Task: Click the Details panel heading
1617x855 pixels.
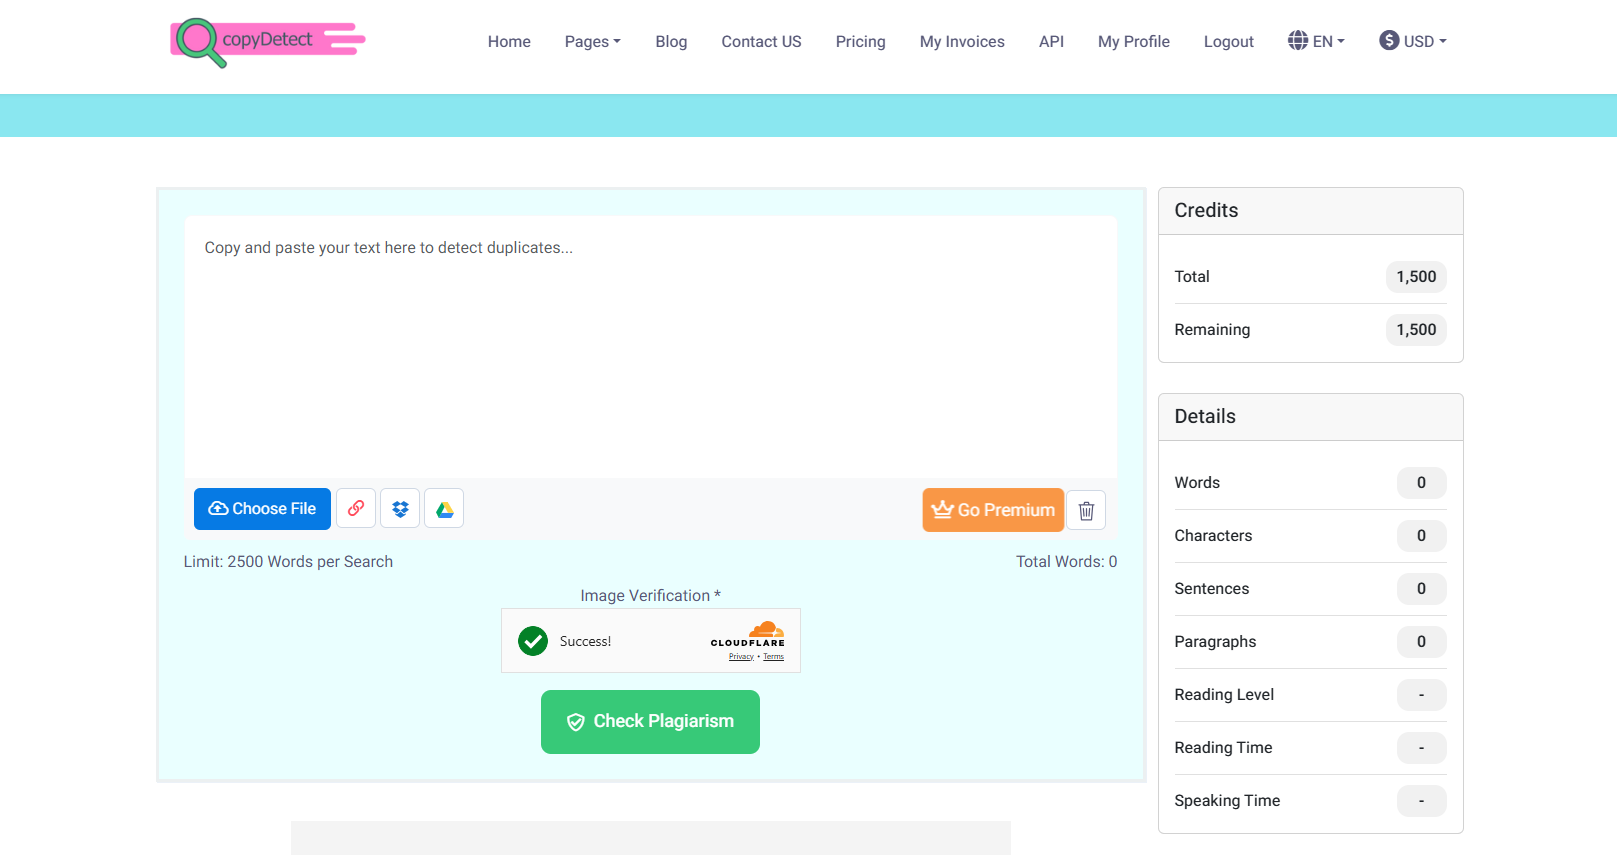Action: pyautogui.click(x=1205, y=417)
